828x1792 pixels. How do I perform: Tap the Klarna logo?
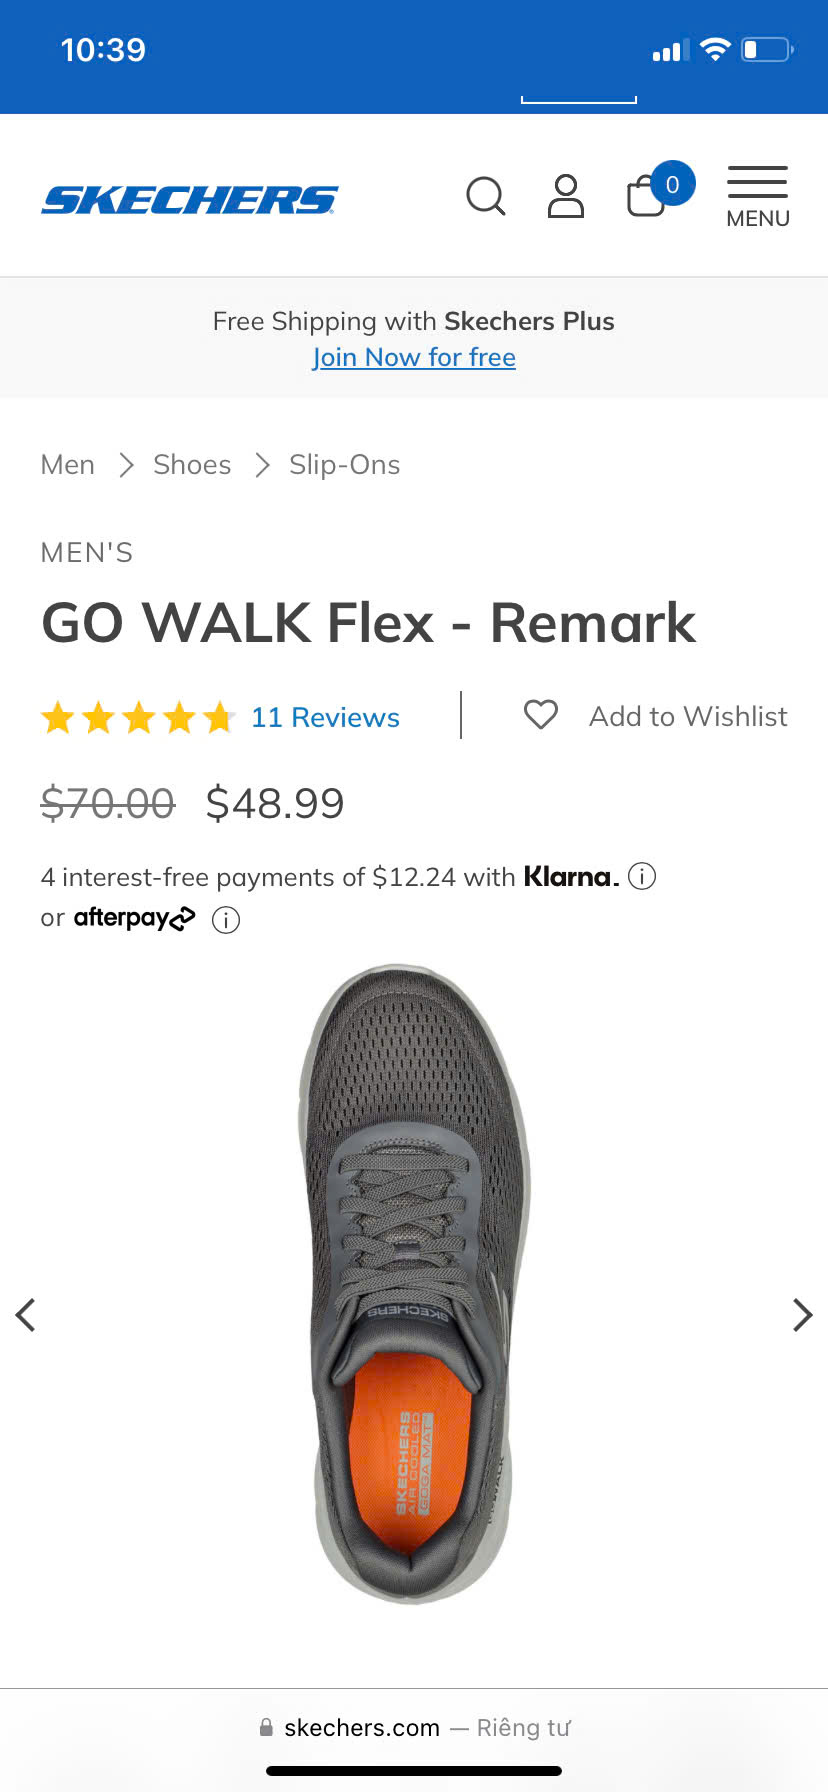point(570,877)
